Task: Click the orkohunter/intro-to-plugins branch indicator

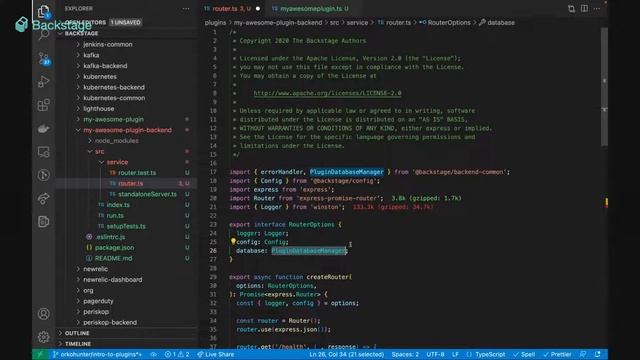Action: pos(97,354)
